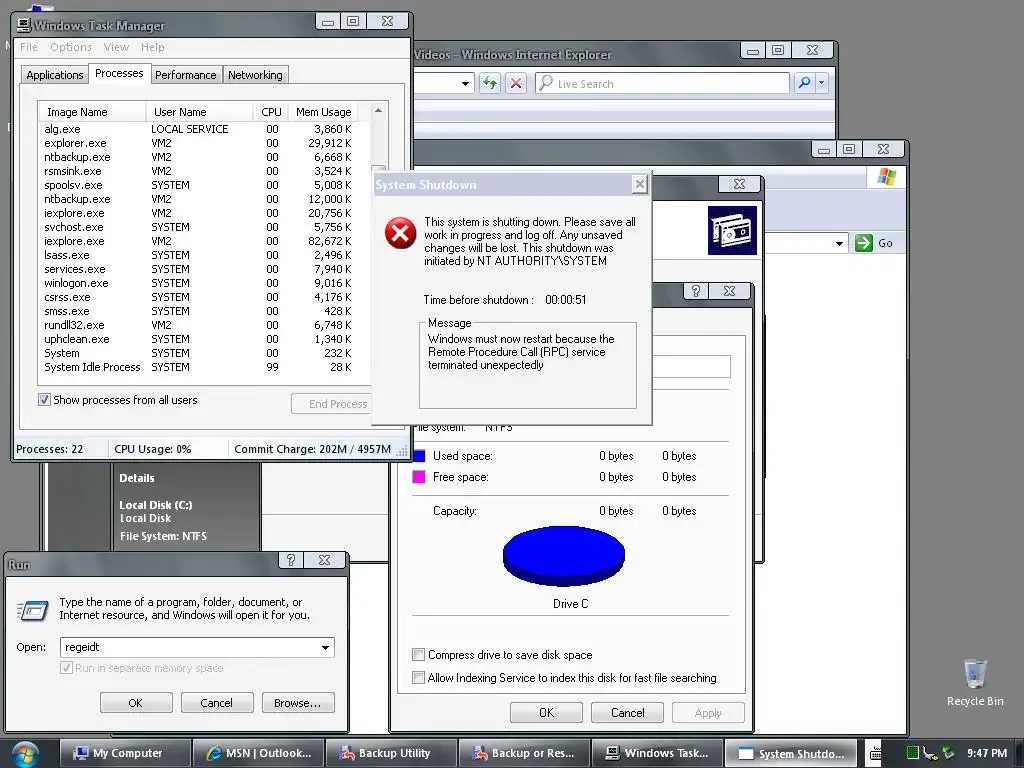
Task: Expand the Internet Explorer address bar dropdown
Action: pyautogui.click(x=465, y=84)
